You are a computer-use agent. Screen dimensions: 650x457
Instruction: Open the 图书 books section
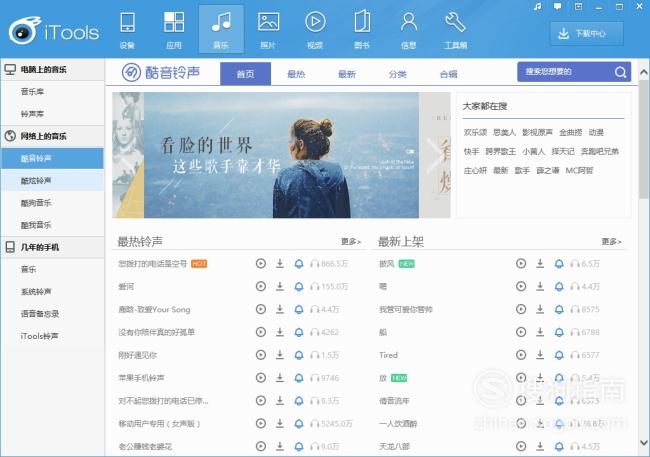pos(362,30)
